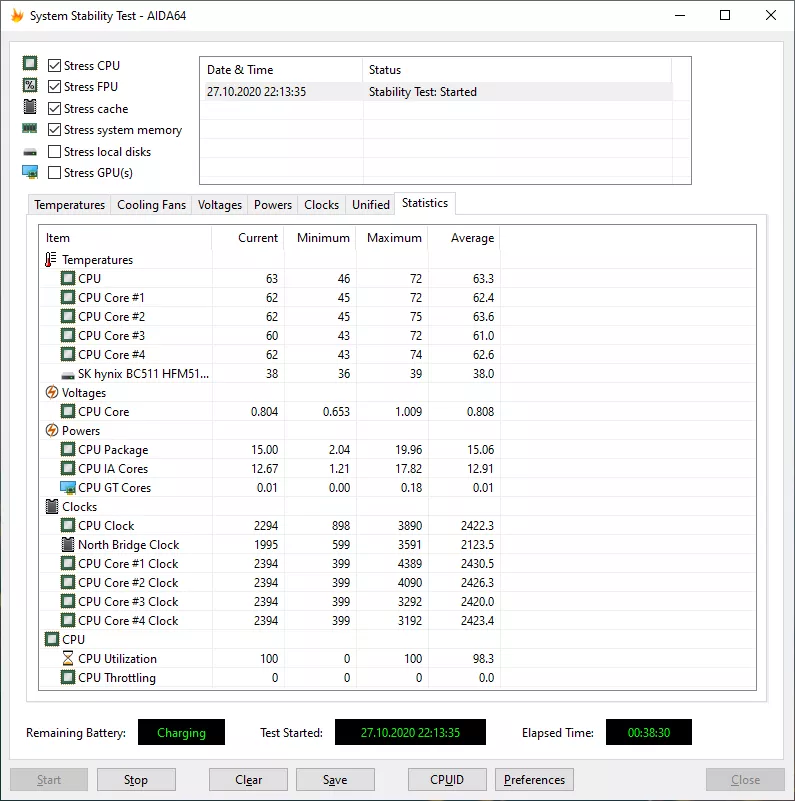Click the Test Started timestamp display
Image resolution: width=795 pixels, height=801 pixels.
coord(410,732)
